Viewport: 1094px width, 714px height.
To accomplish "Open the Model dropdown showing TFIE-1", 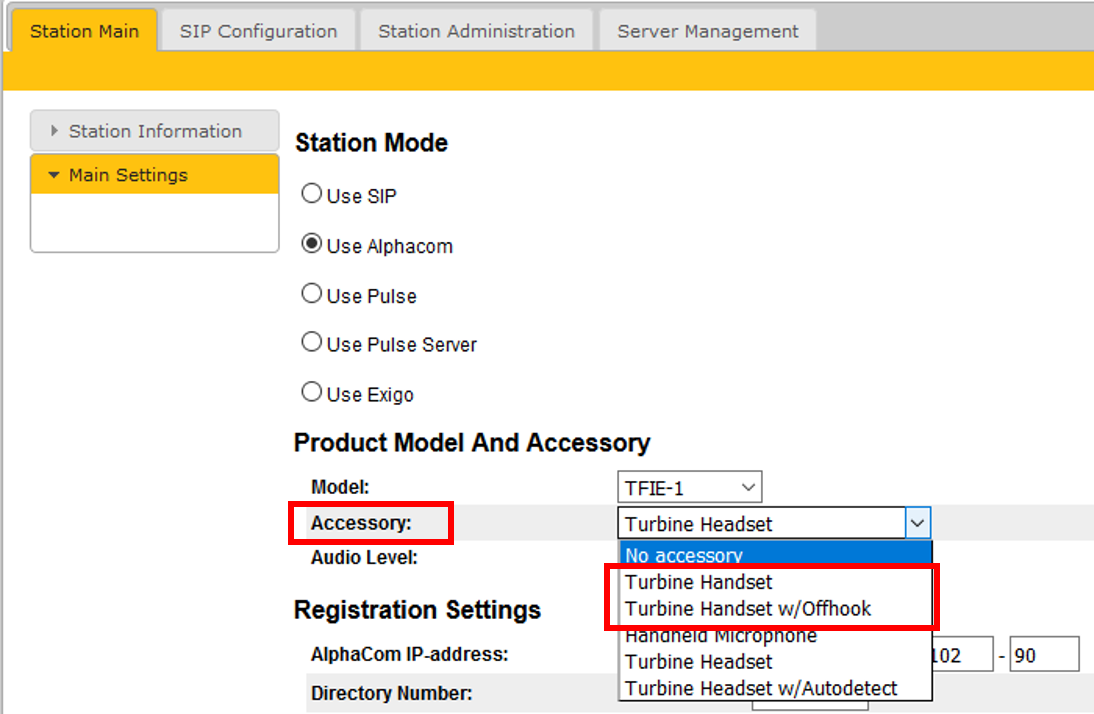I will click(x=689, y=488).
